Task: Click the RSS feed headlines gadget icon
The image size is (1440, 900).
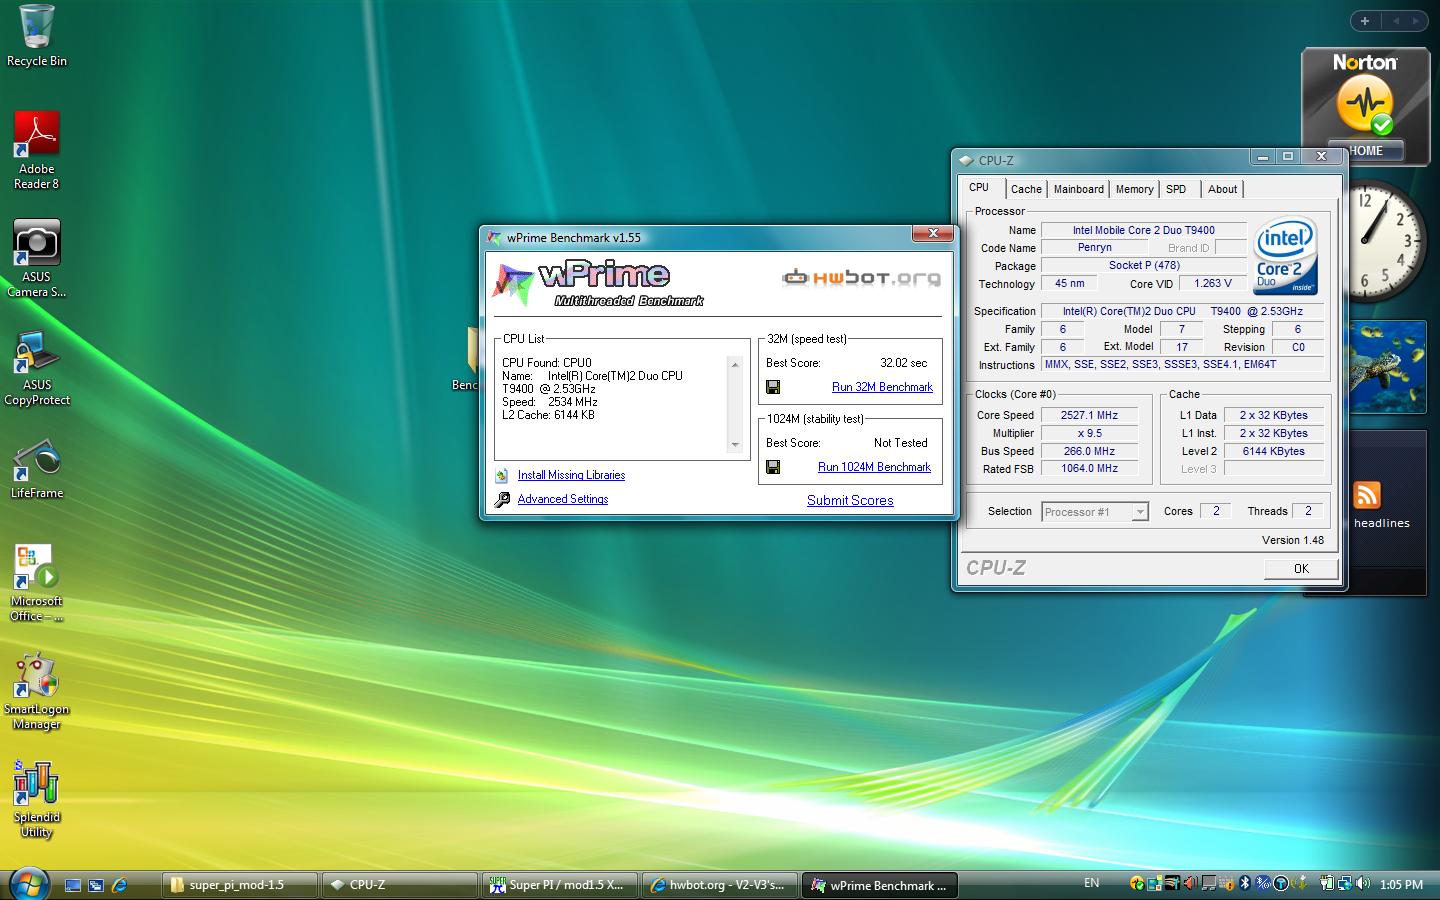Action: 1367,495
